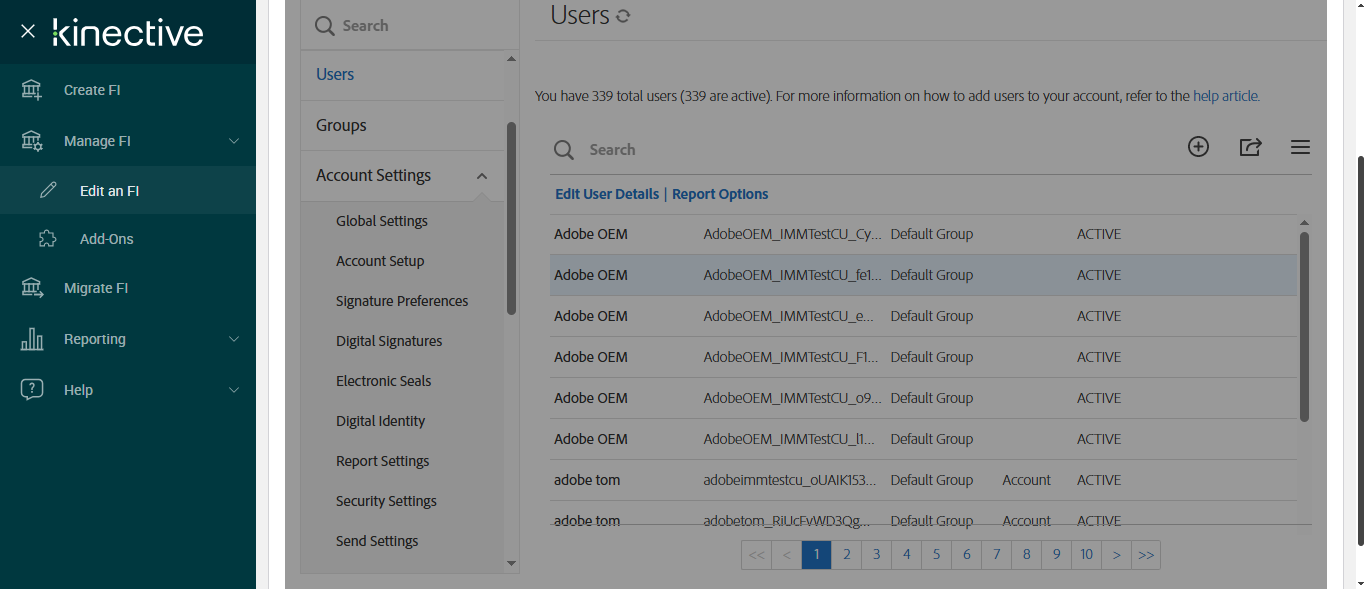Viewport: 1366px width, 589px height.
Task: Expand the Help menu
Action: pyautogui.click(x=234, y=390)
